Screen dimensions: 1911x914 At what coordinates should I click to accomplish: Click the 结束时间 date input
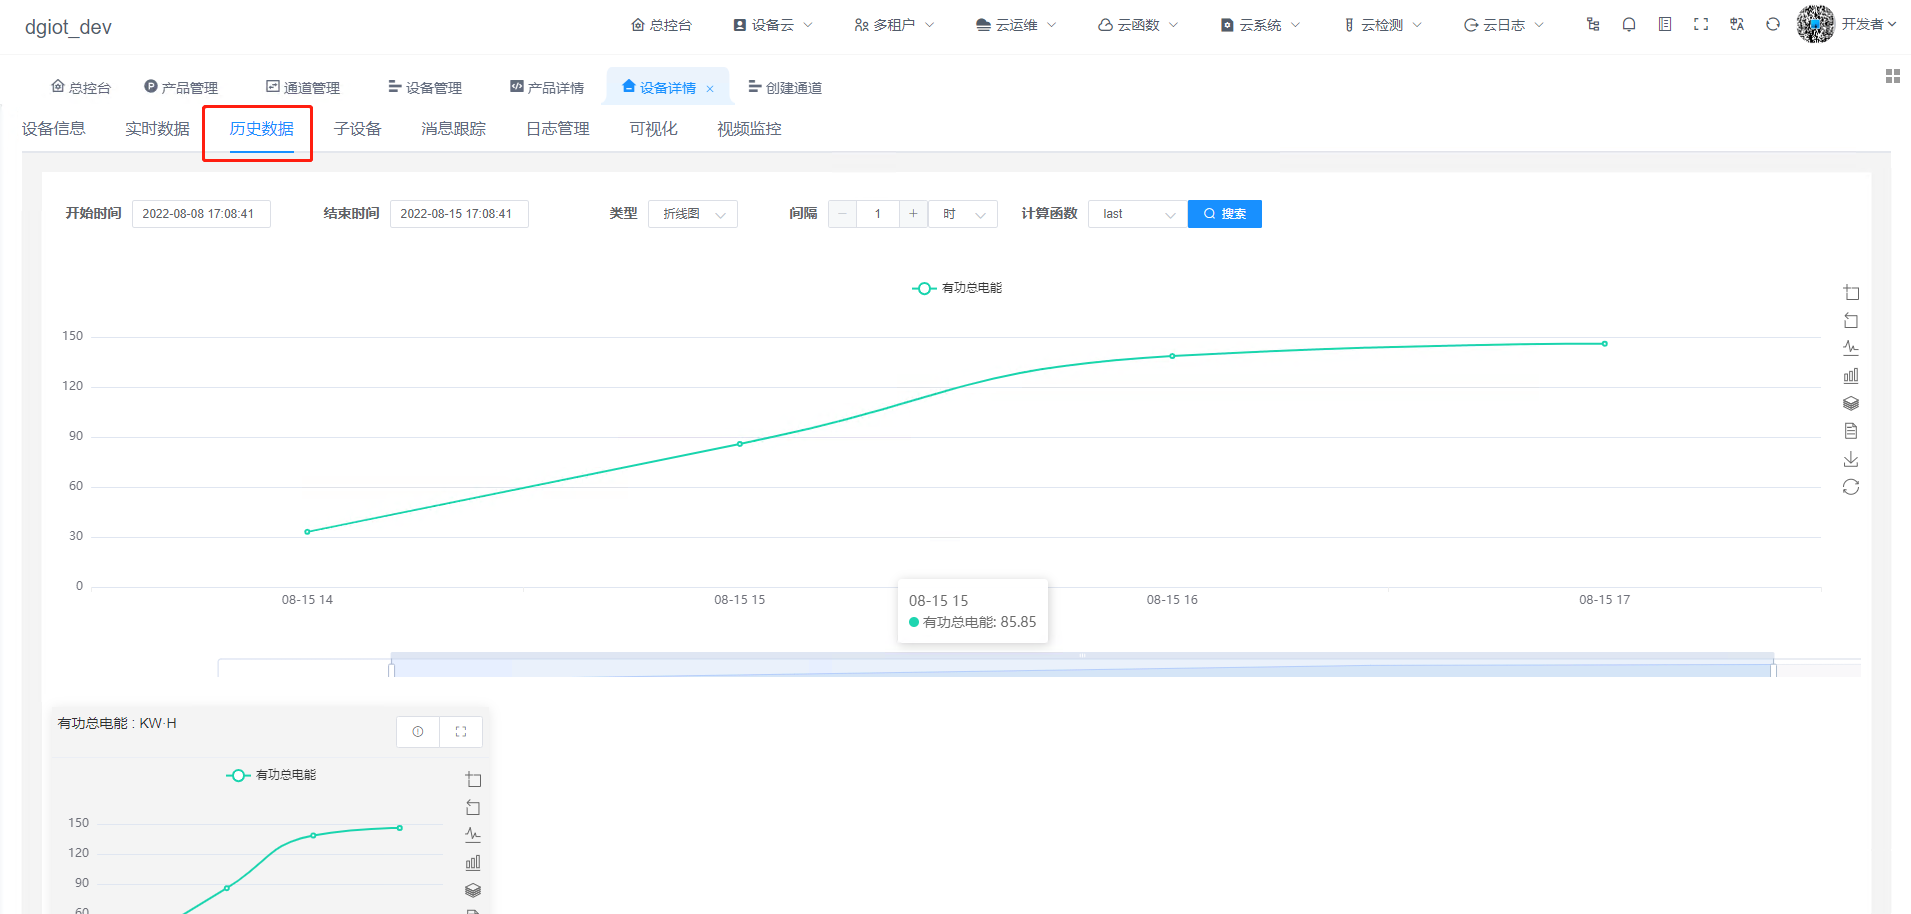click(459, 214)
